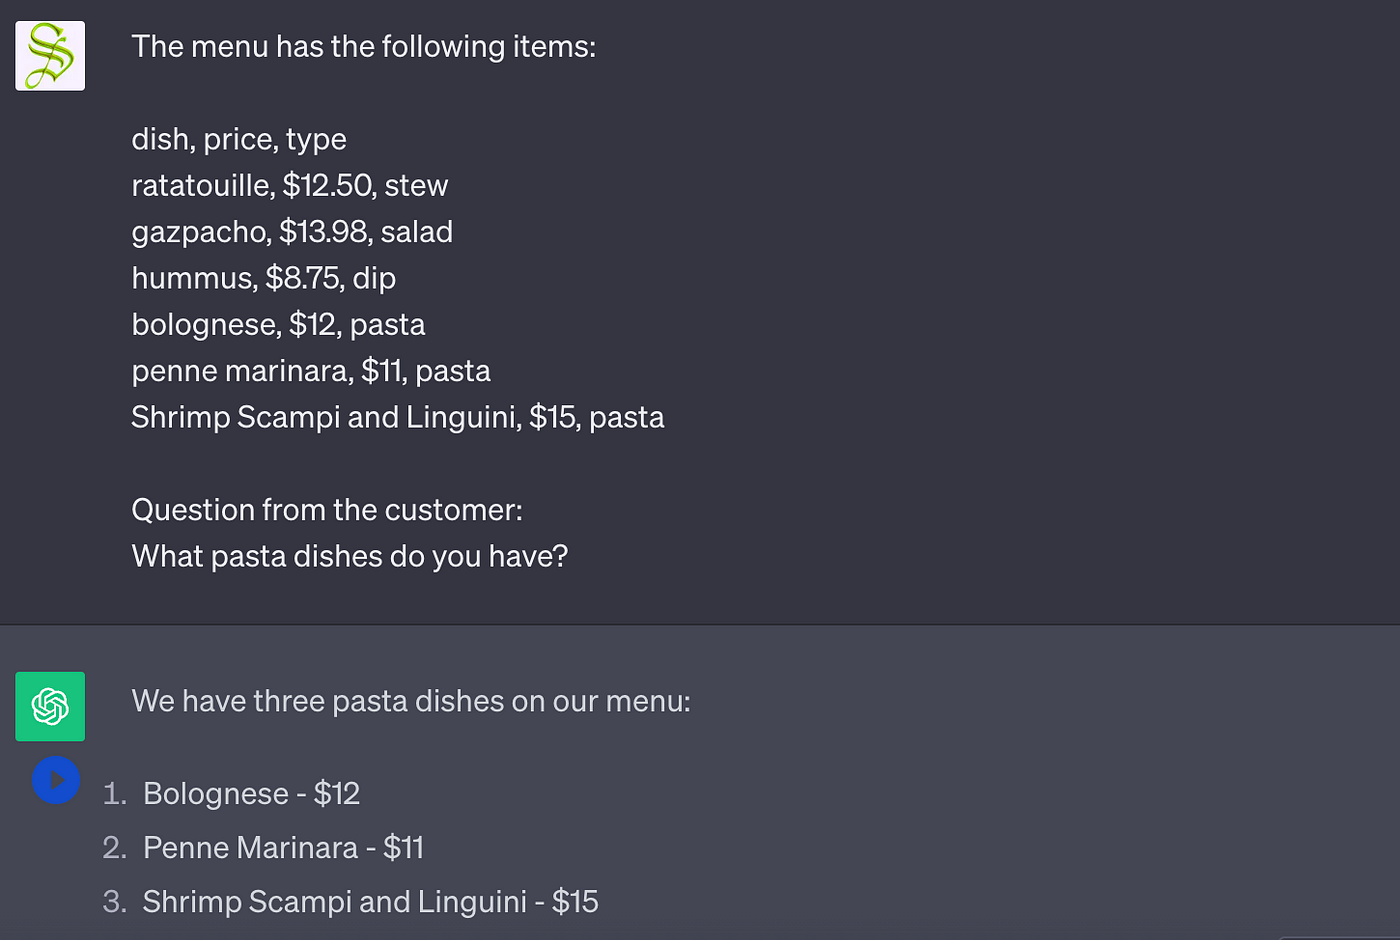1400x940 pixels.
Task: Click the lowercase penne marinara $11 line
Action: click(311, 371)
